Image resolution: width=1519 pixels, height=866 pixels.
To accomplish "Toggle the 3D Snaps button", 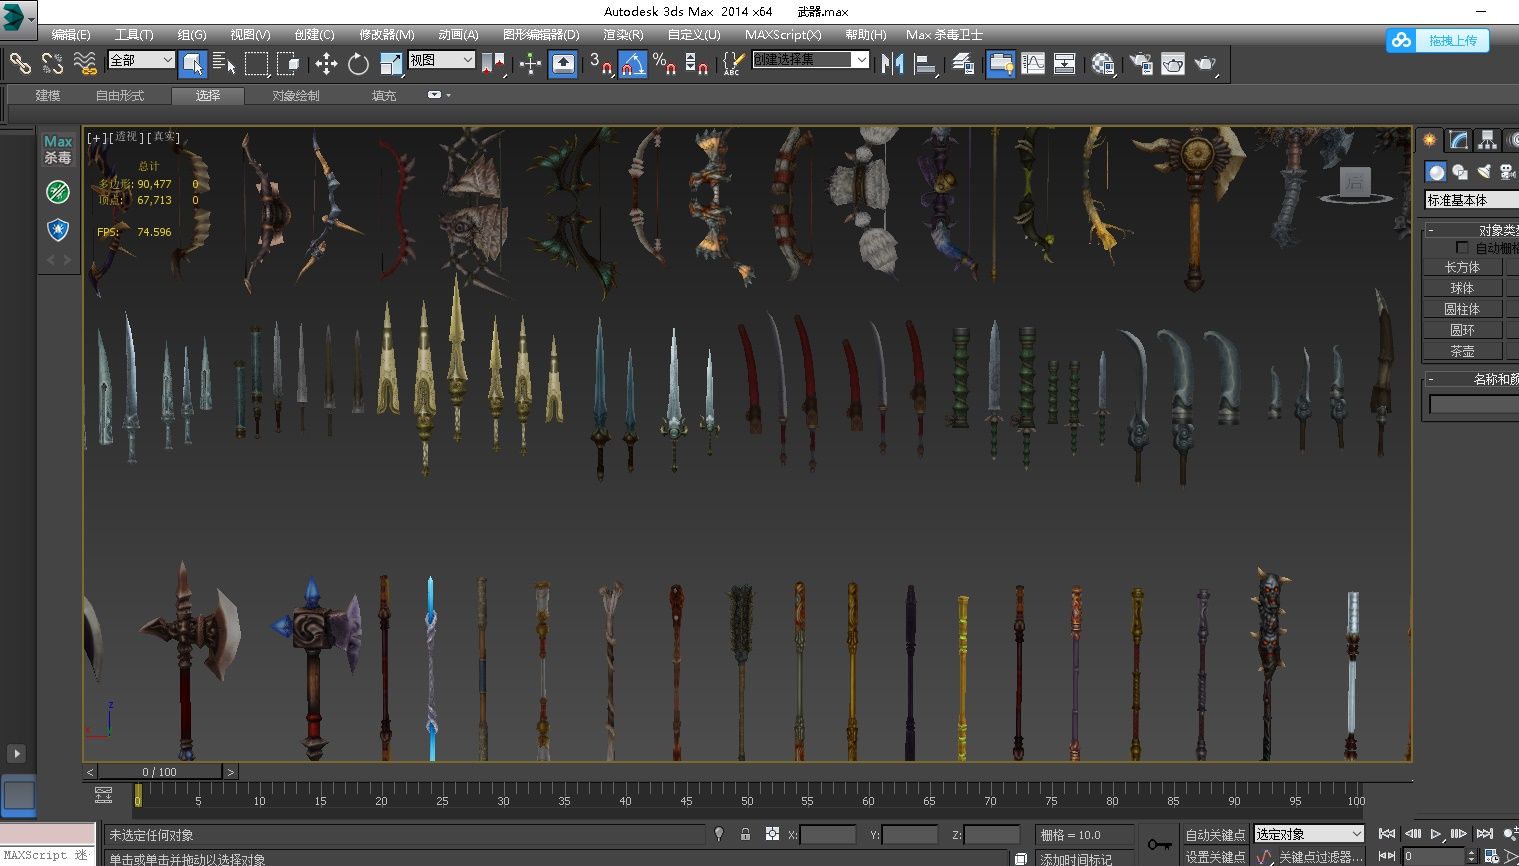I will pyautogui.click(x=600, y=64).
